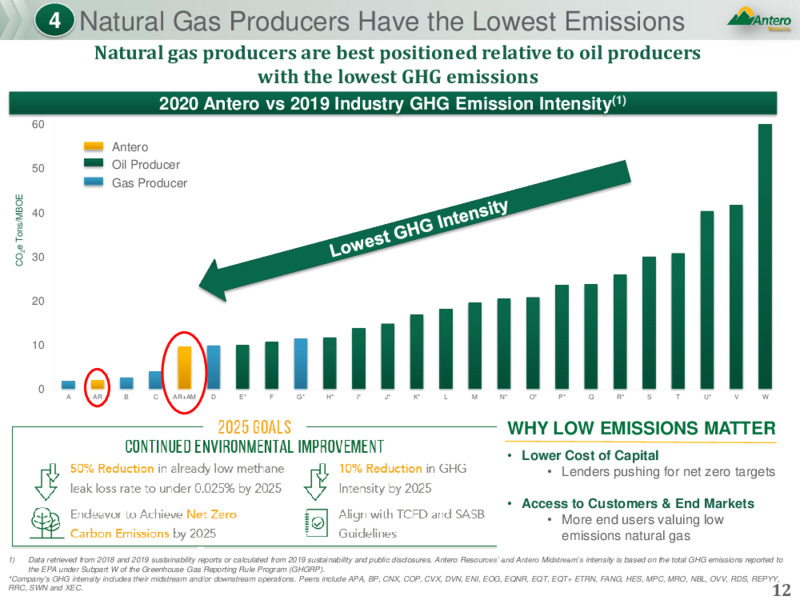Click the y-axis label 'CO2e Tons/MBOE'
The width and height of the screenshot is (800, 600).
tap(19, 230)
